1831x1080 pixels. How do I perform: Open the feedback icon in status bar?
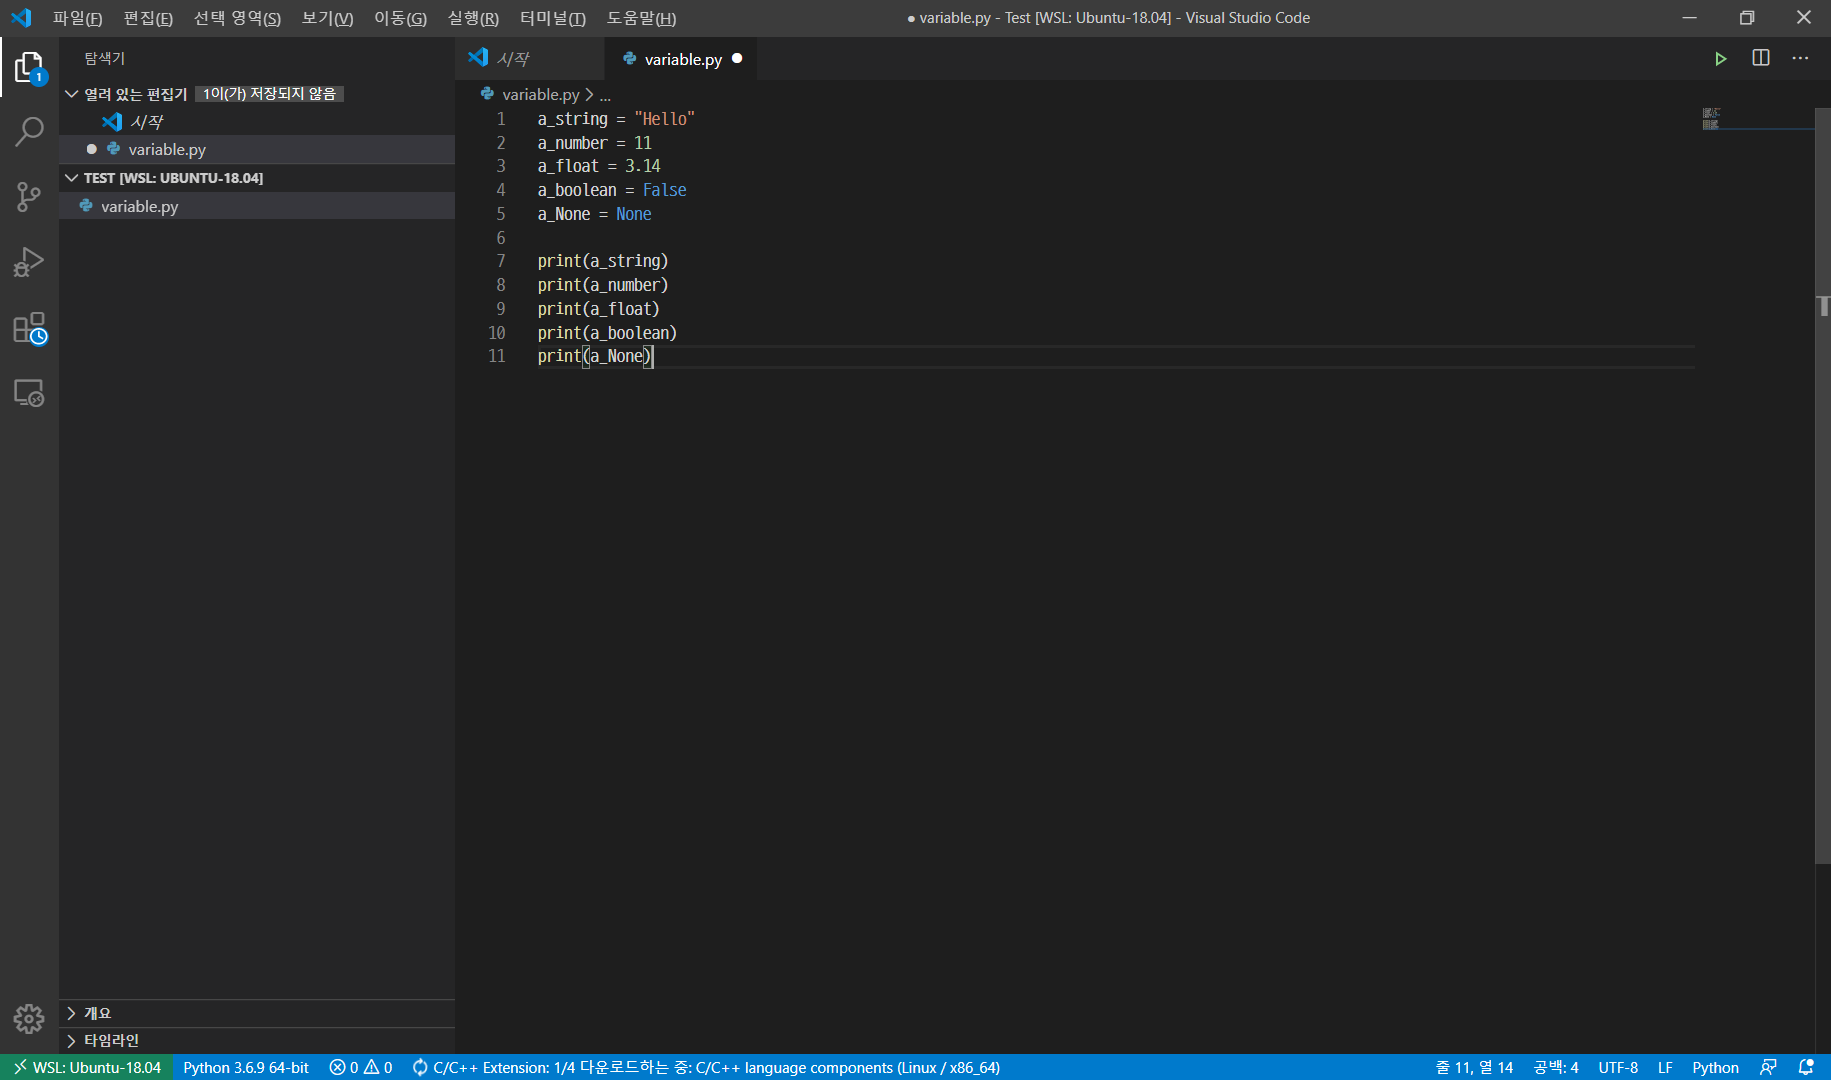[x=1768, y=1067]
